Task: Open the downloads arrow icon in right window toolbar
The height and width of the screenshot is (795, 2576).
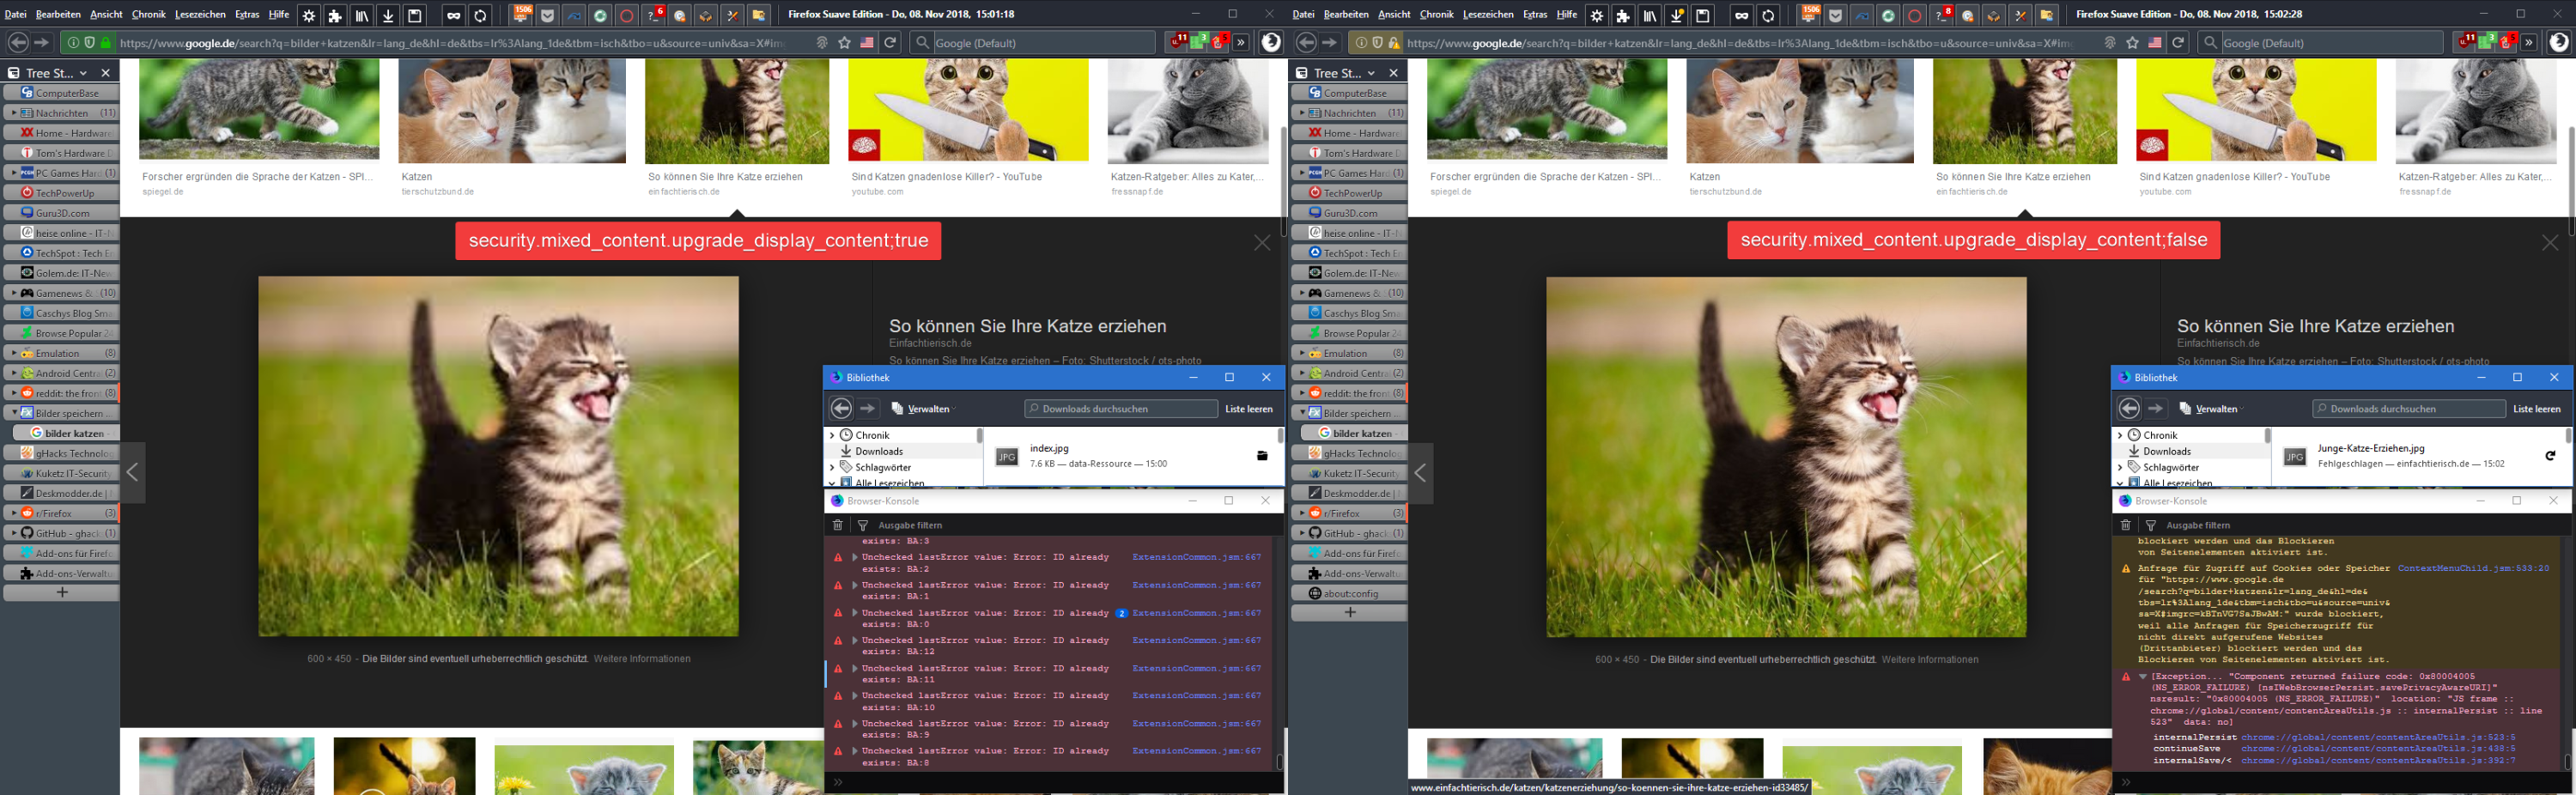Action: (1677, 15)
